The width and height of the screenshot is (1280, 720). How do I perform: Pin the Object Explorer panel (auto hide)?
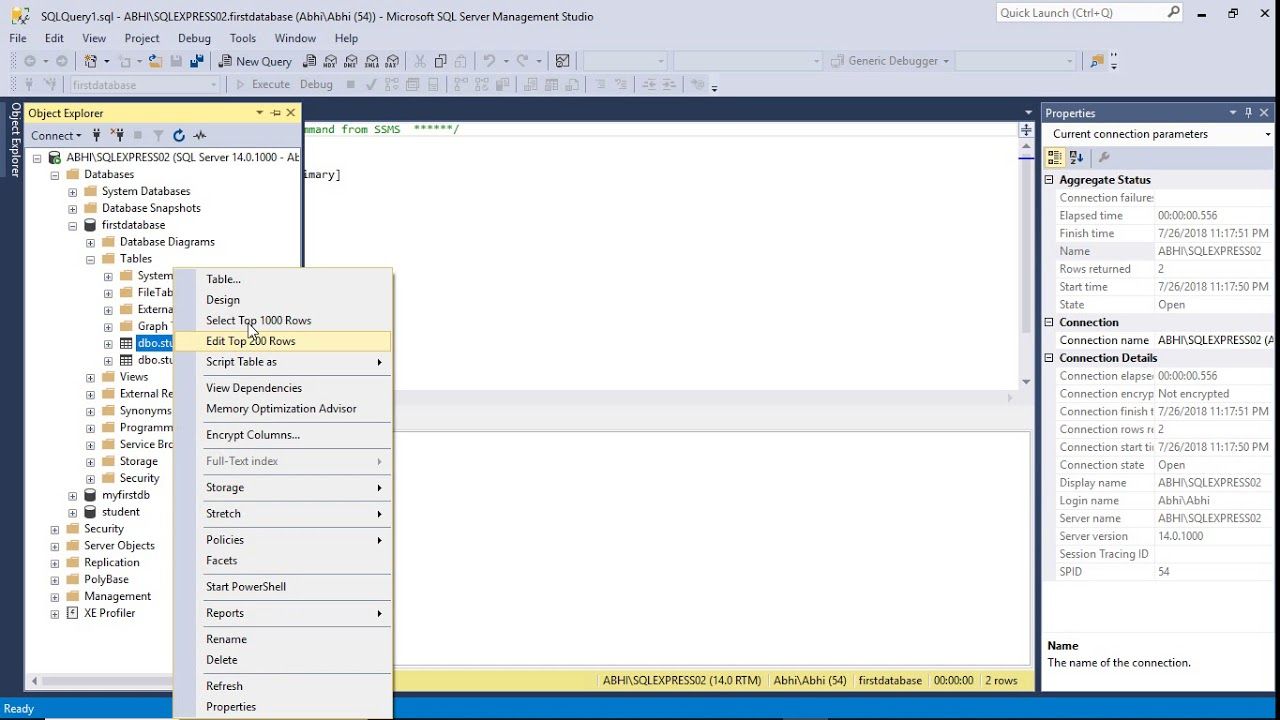click(x=276, y=113)
